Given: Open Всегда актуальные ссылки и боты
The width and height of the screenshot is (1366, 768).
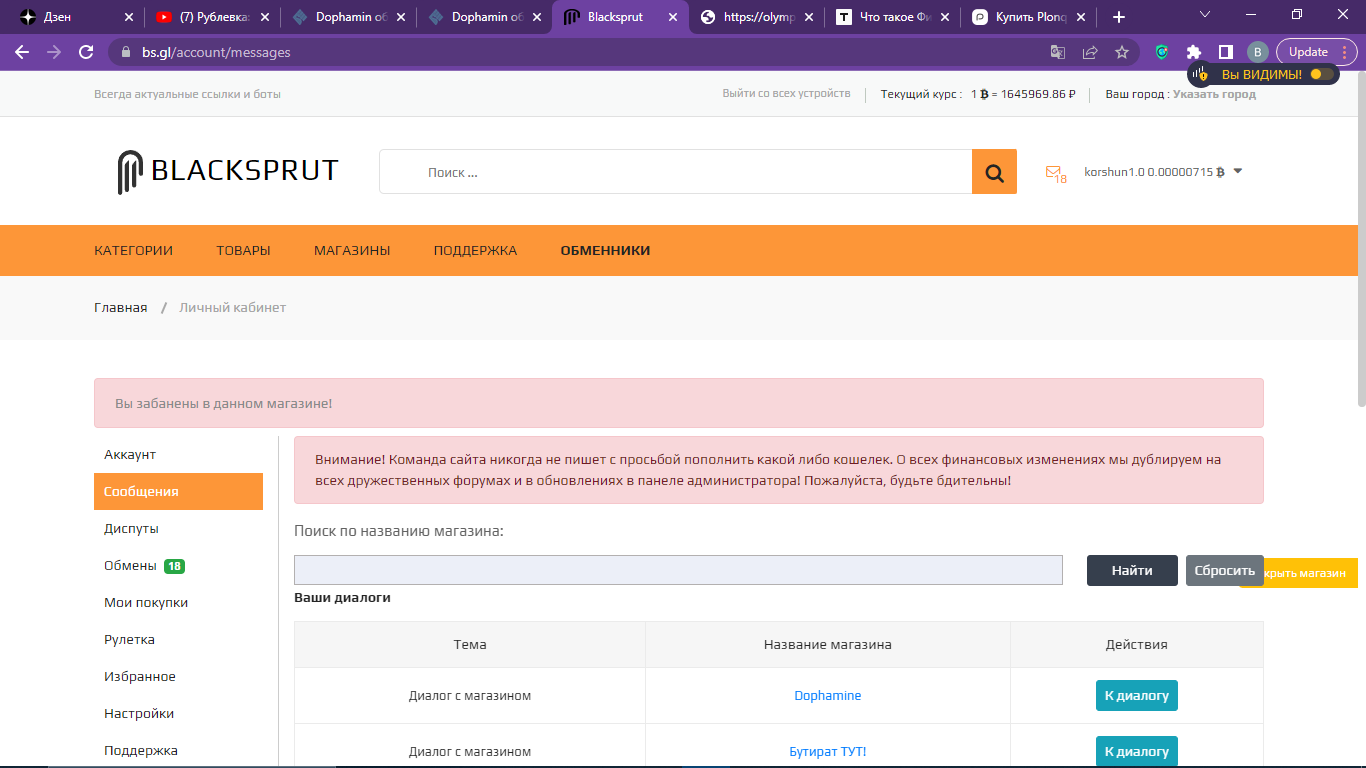Looking at the screenshot, I should tap(187, 94).
